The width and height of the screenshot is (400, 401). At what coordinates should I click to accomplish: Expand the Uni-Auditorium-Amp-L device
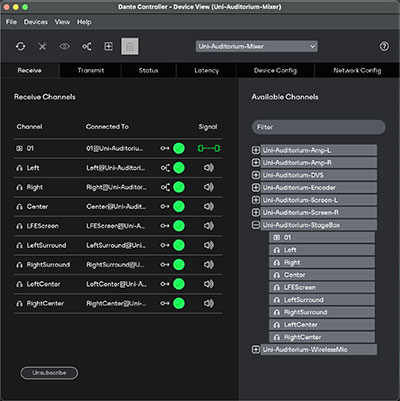256,150
